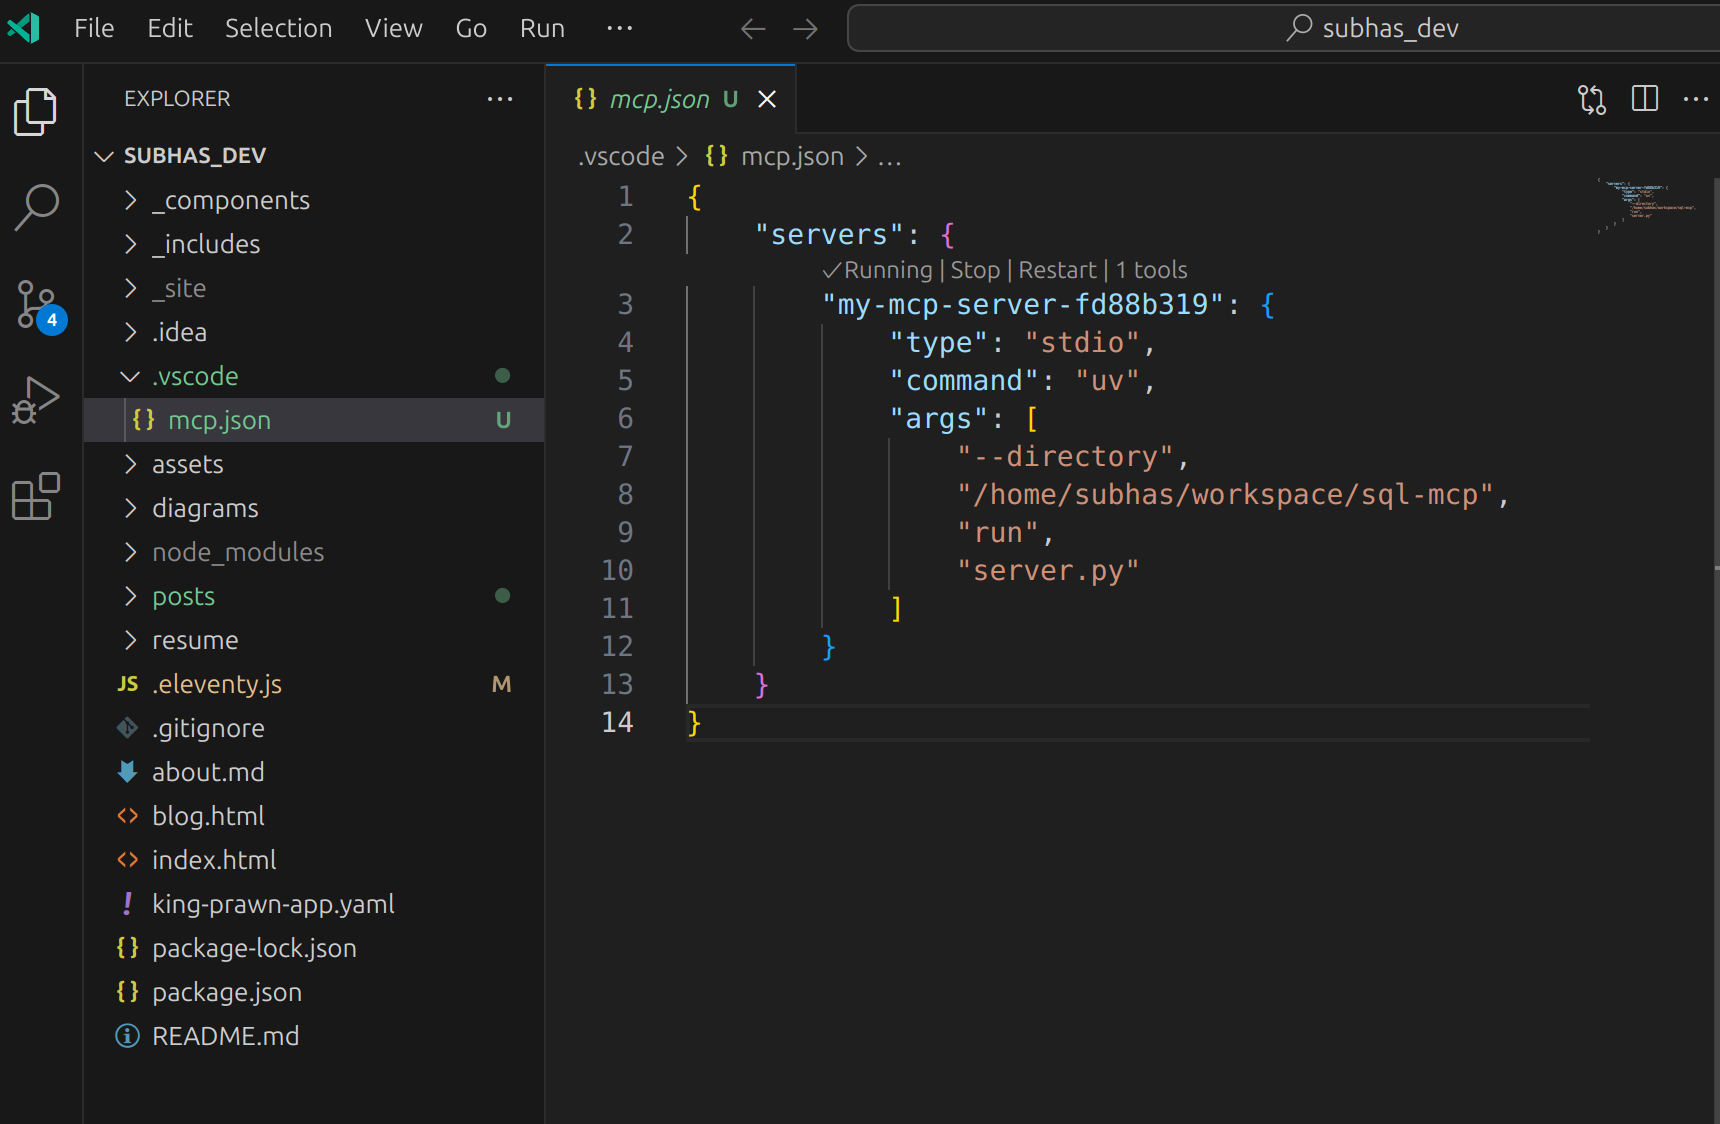The image size is (1720, 1124).
Task: Click the minimap code preview
Action: pos(1648,205)
